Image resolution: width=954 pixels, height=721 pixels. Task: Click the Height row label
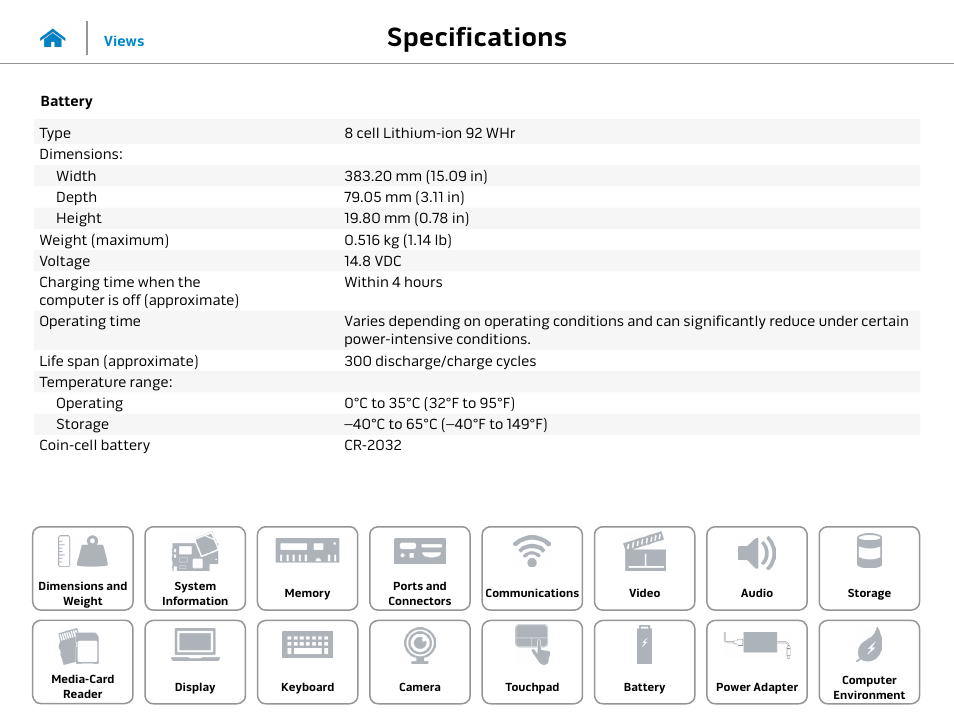pos(78,218)
